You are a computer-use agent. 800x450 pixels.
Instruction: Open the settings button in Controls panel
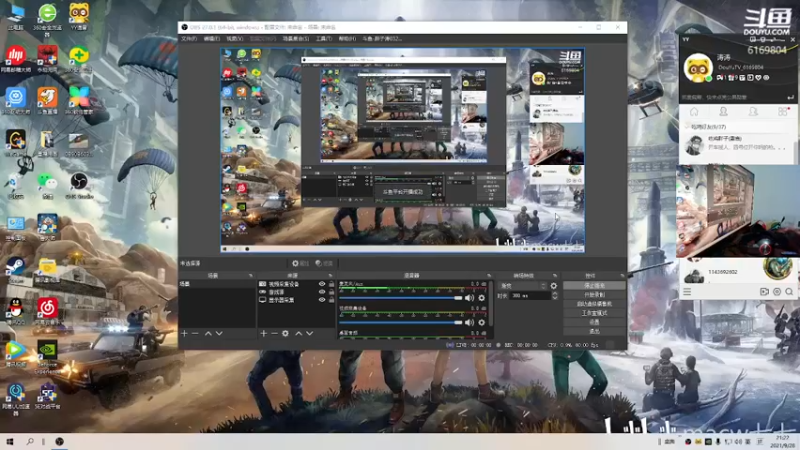click(x=594, y=322)
